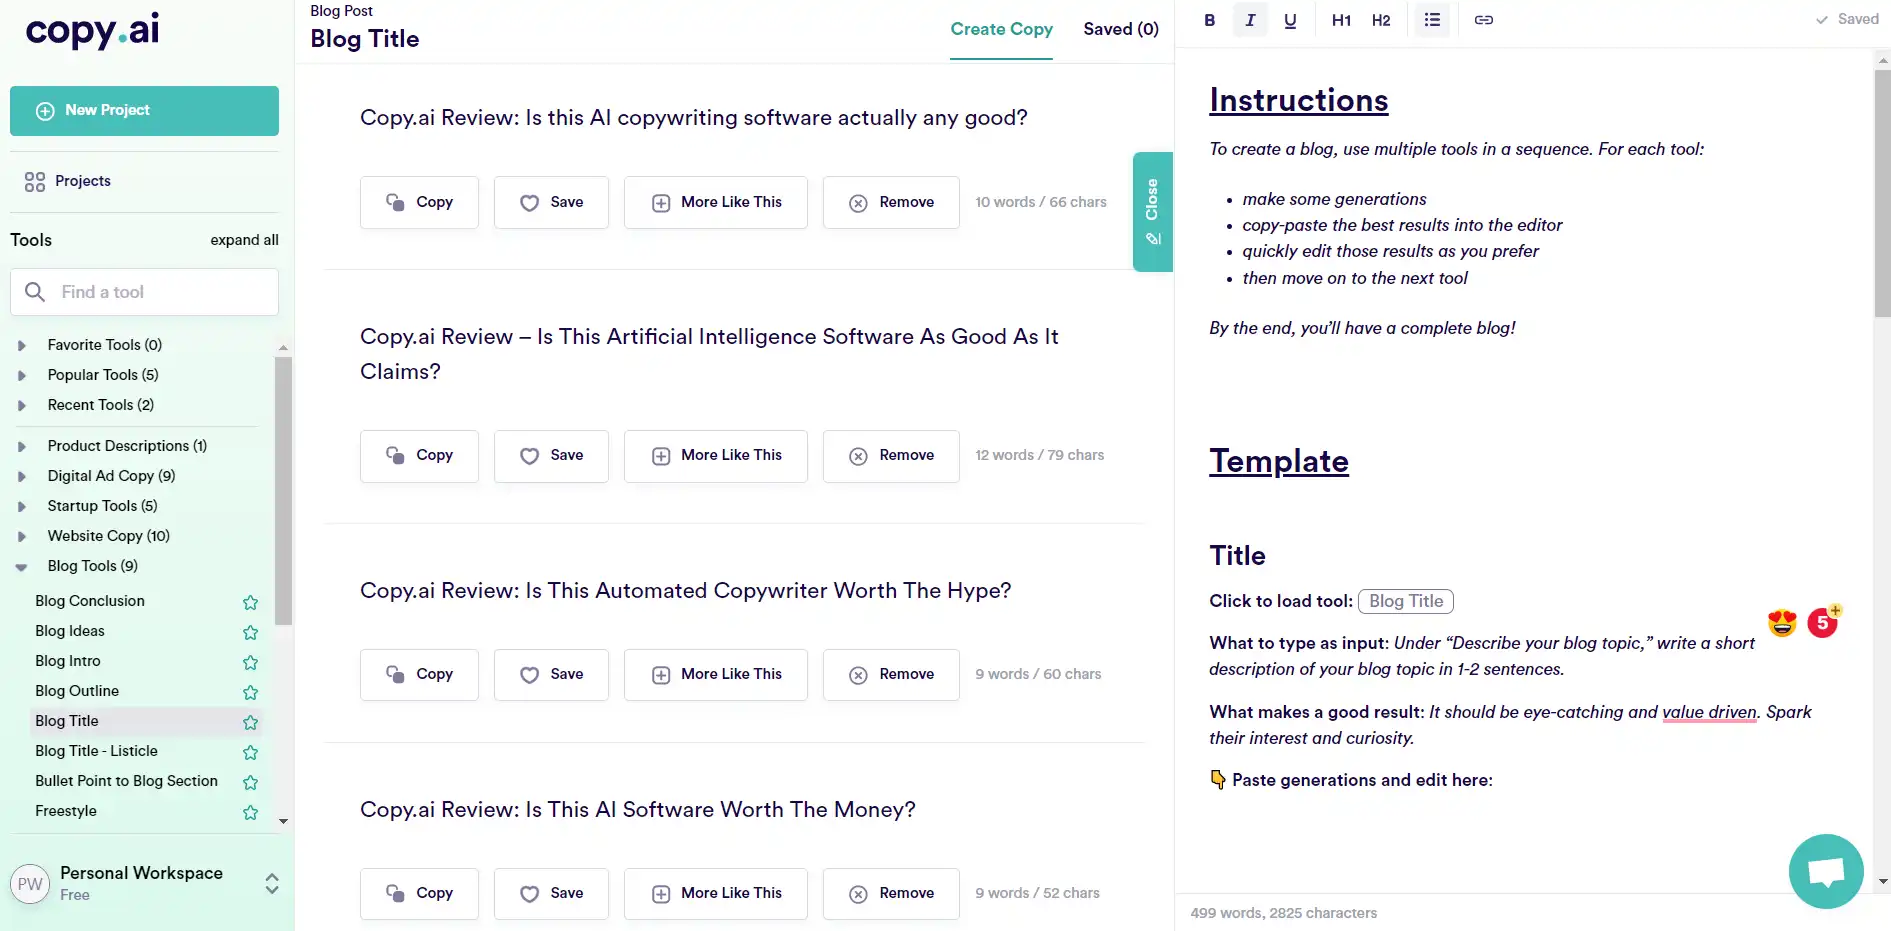The width and height of the screenshot is (1891, 931).
Task: Click the Find a tool search field
Action: pyautogui.click(x=144, y=292)
